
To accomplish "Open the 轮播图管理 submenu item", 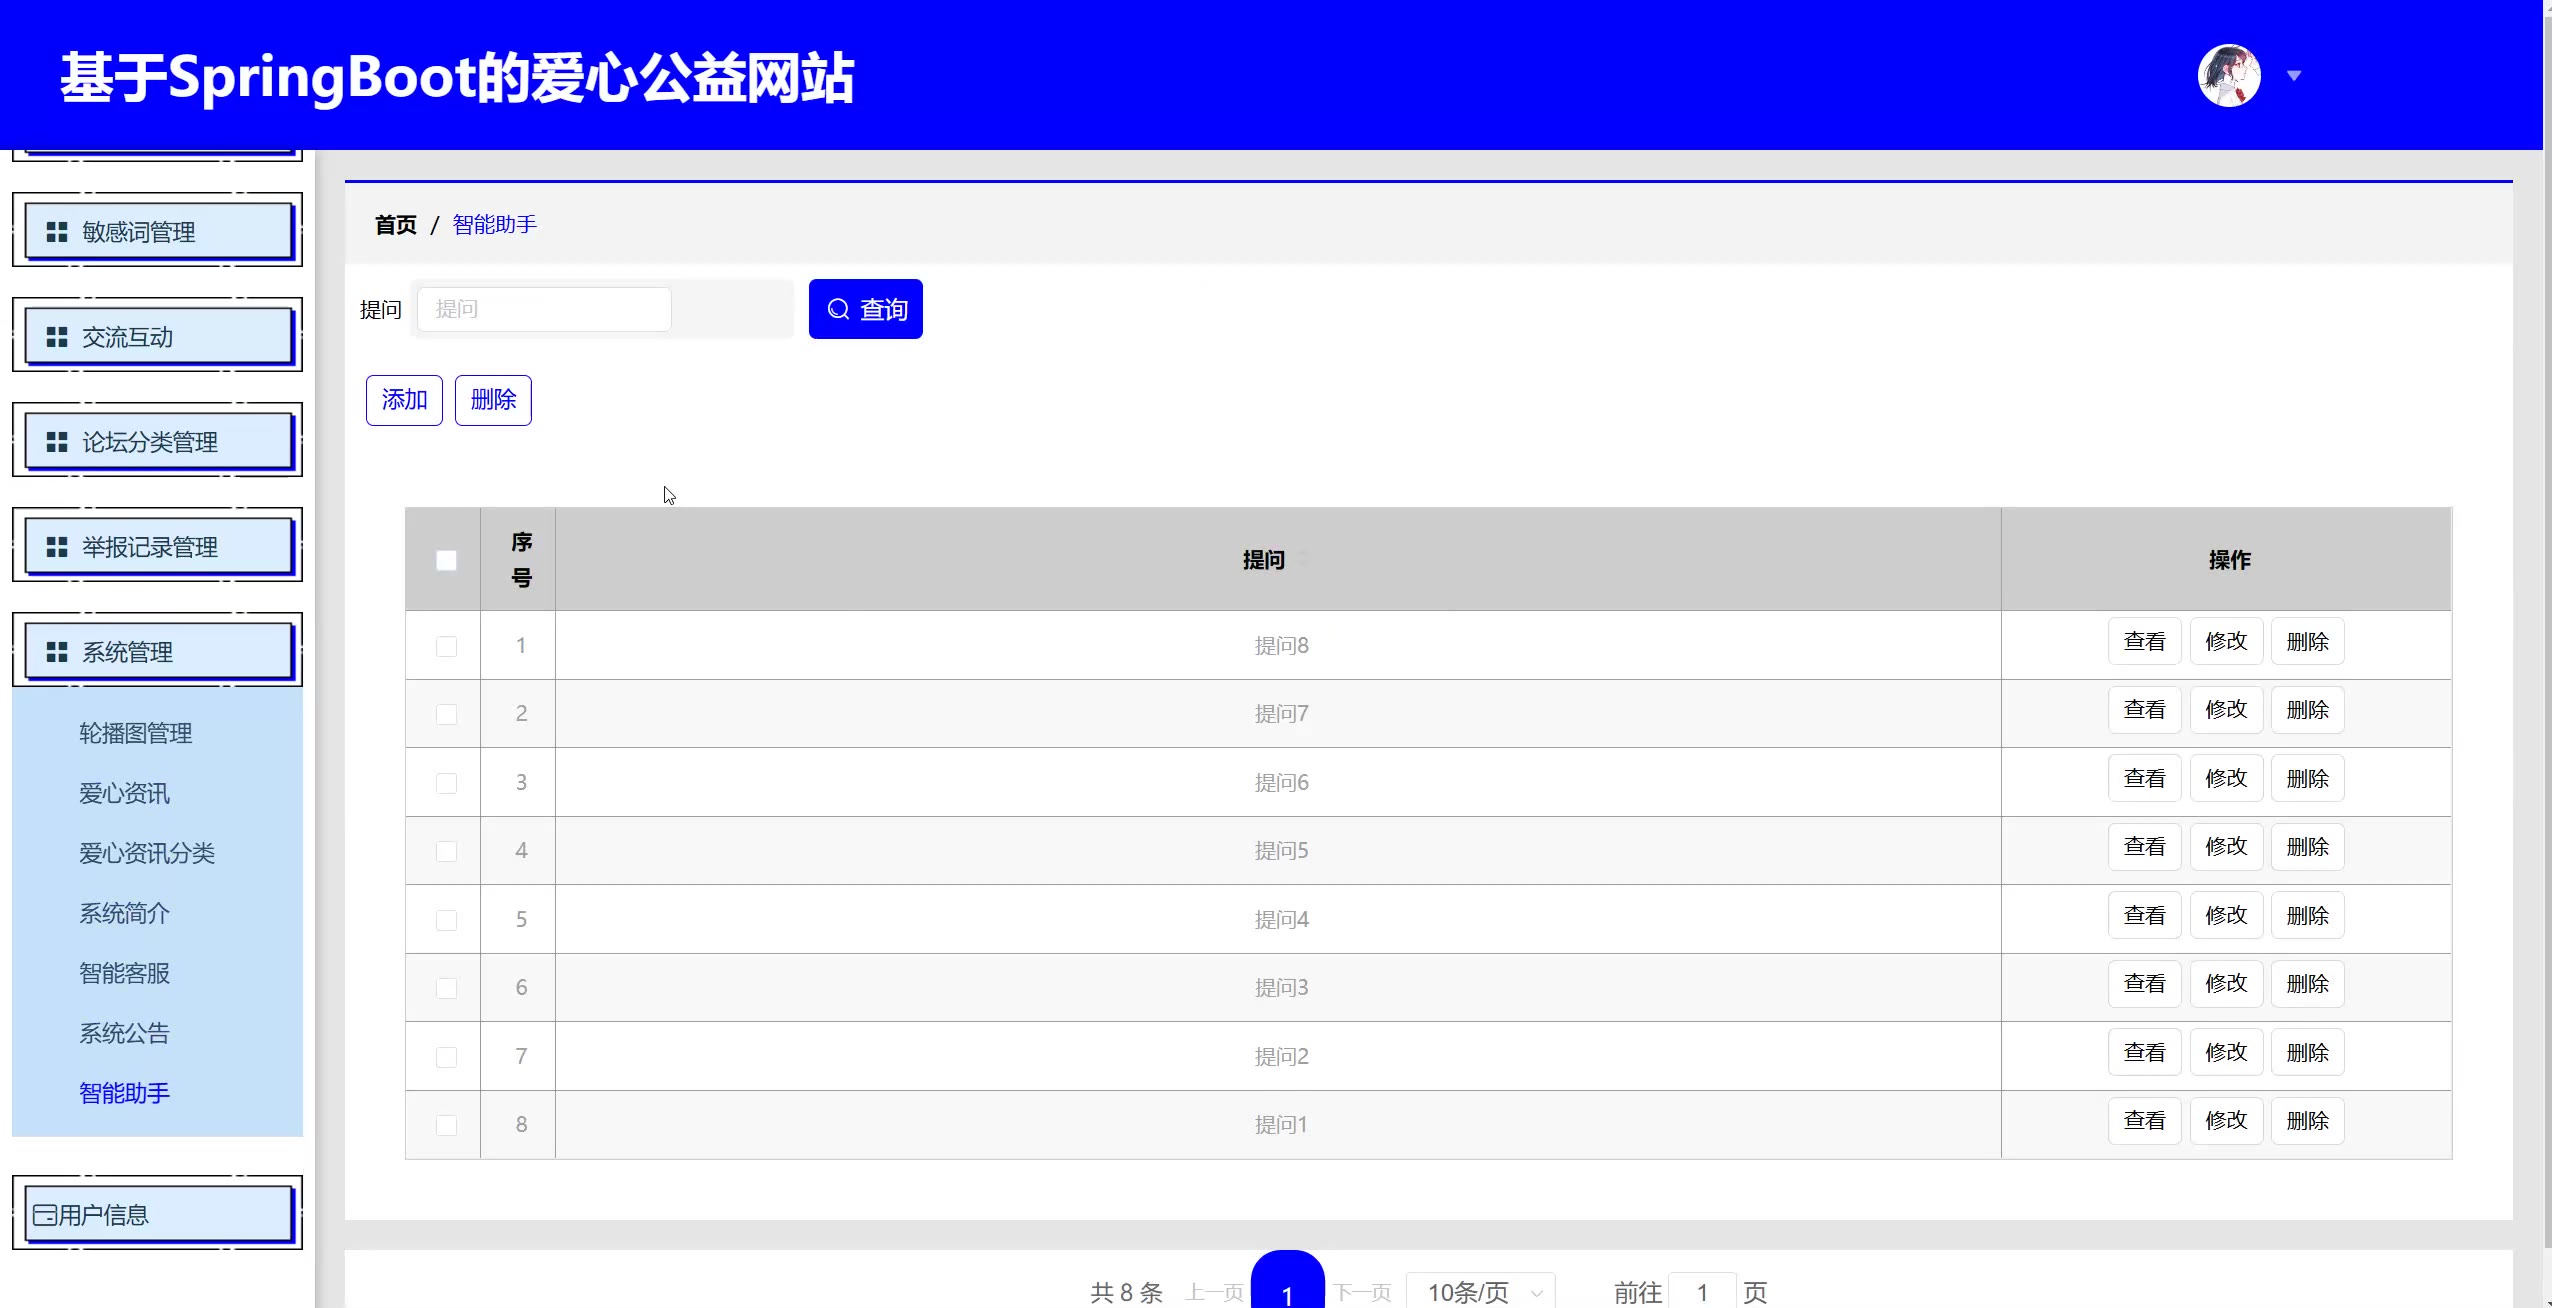I will pyautogui.click(x=135, y=733).
